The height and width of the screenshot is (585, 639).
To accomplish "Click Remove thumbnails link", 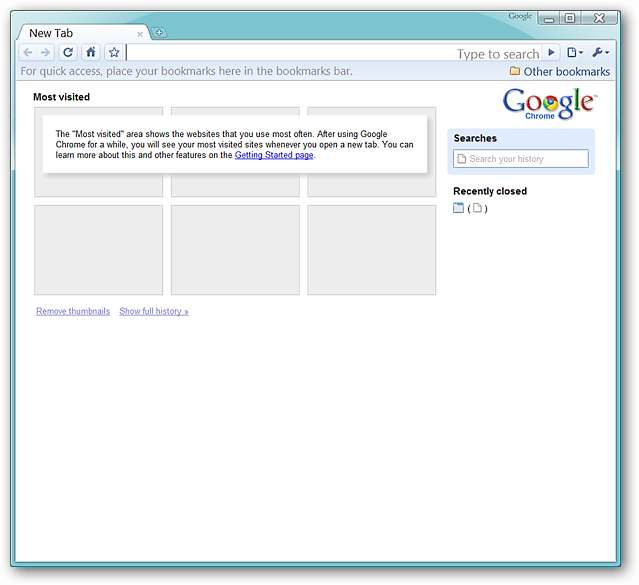I will (73, 311).
